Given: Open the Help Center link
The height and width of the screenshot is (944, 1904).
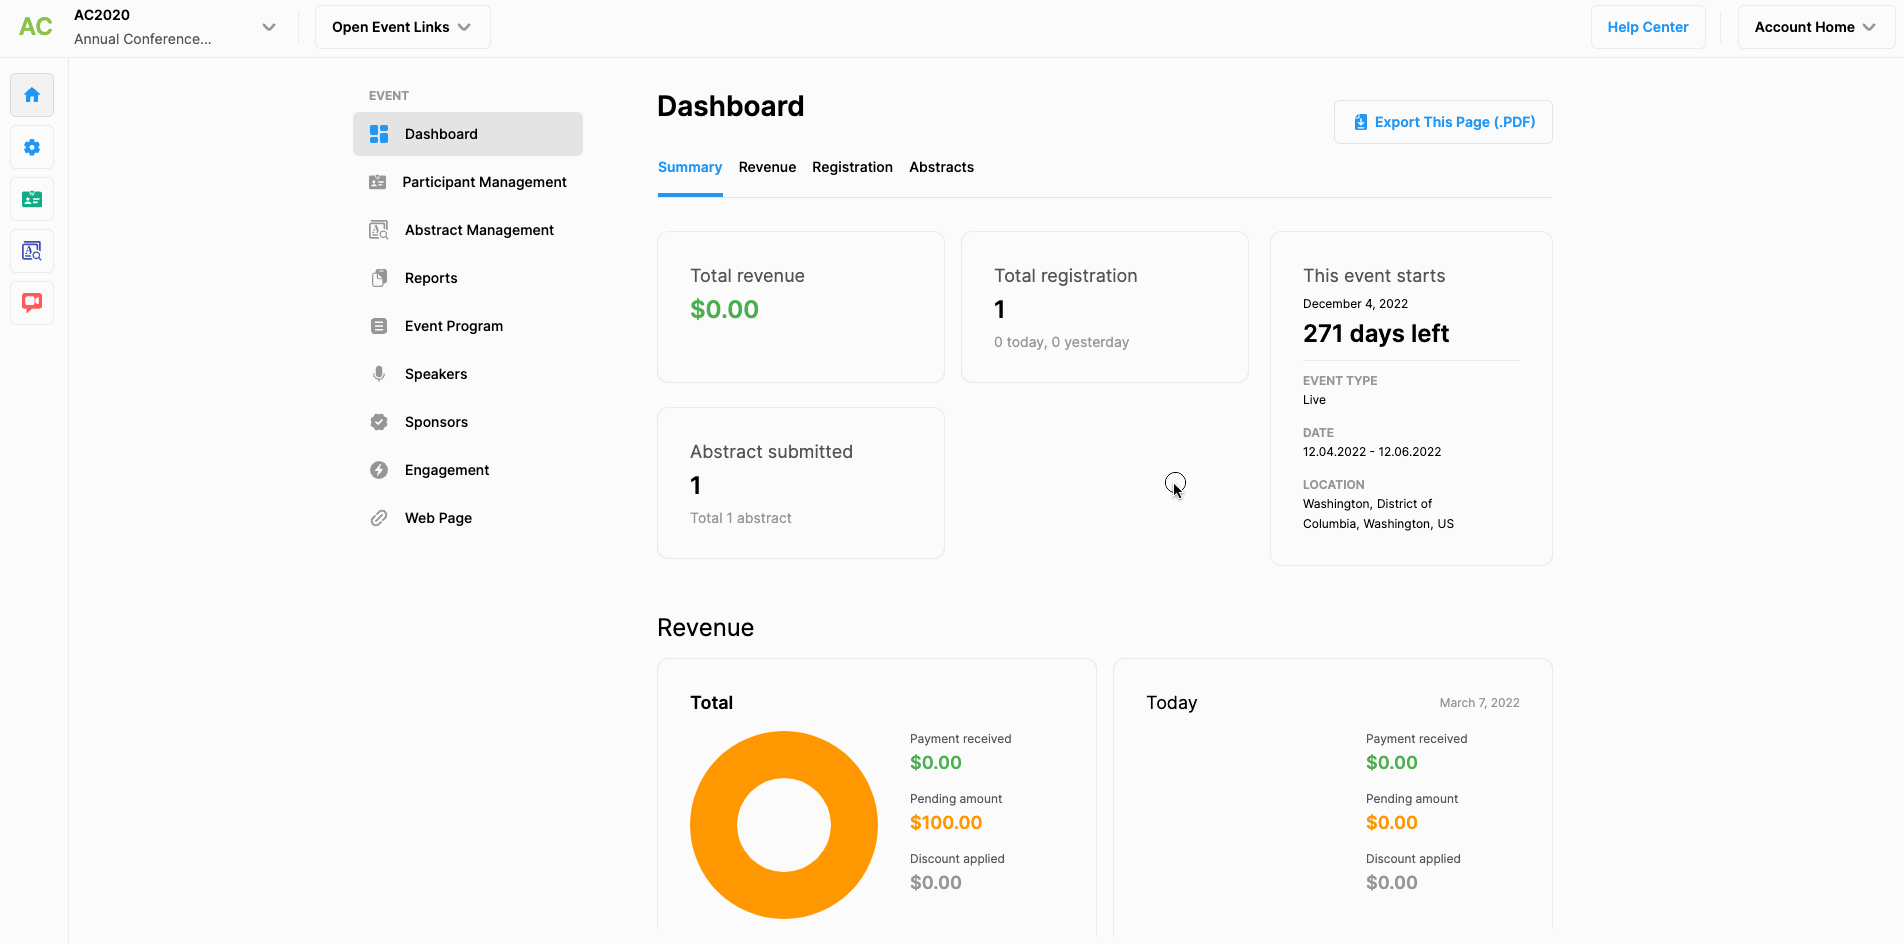Looking at the screenshot, I should coord(1647,27).
